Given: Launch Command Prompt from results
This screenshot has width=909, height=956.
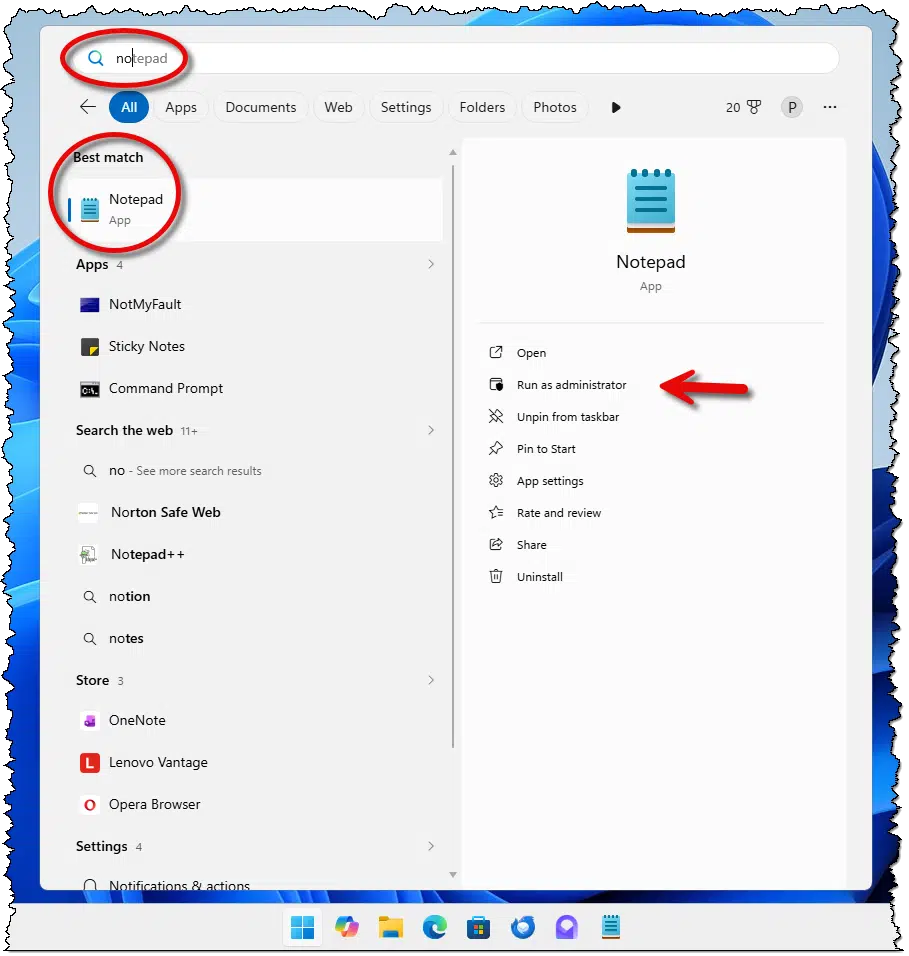Looking at the screenshot, I should pos(165,389).
